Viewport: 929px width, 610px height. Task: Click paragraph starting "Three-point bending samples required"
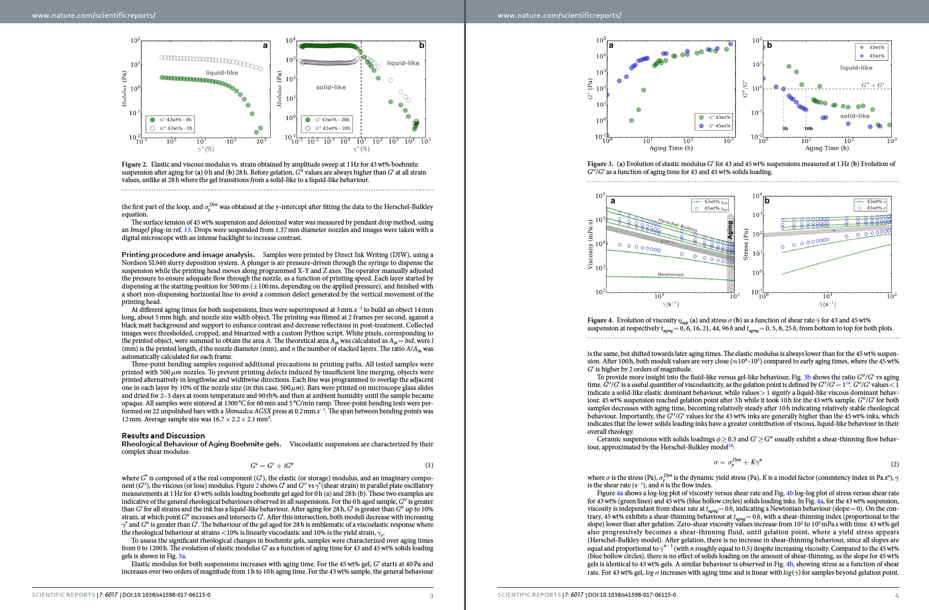click(x=277, y=391)
